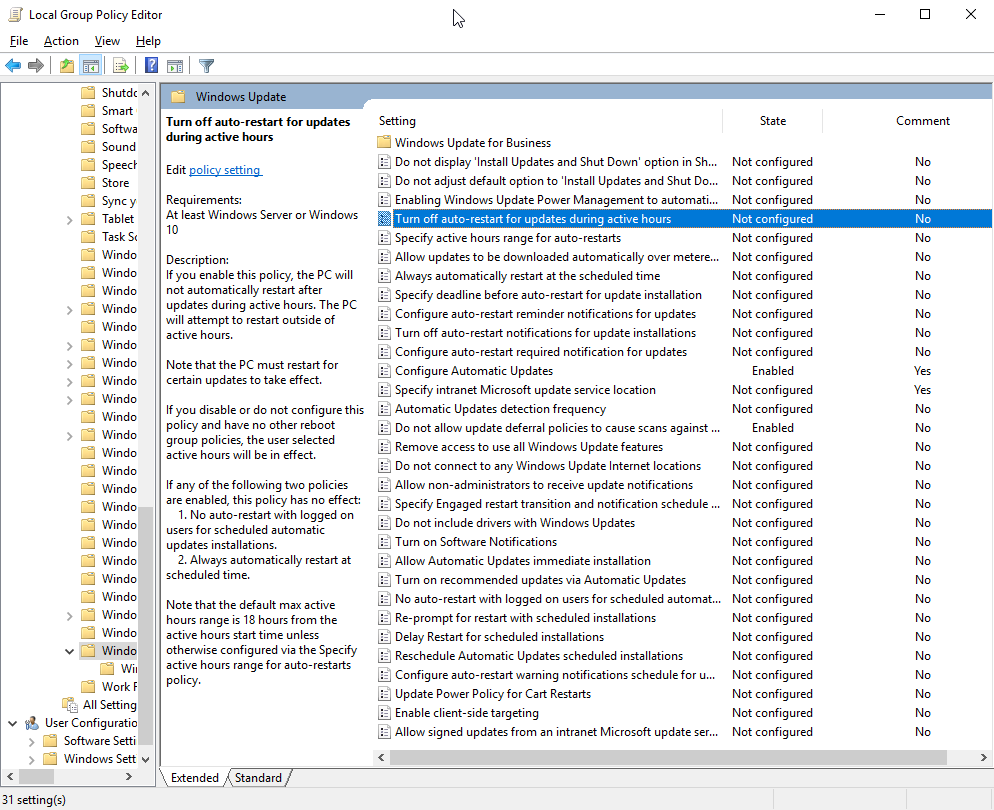This screenshot has height=810, width=994.
Task: Select 'Re-prompt for restart with scheduled installations'
Action: coord(525,618)
